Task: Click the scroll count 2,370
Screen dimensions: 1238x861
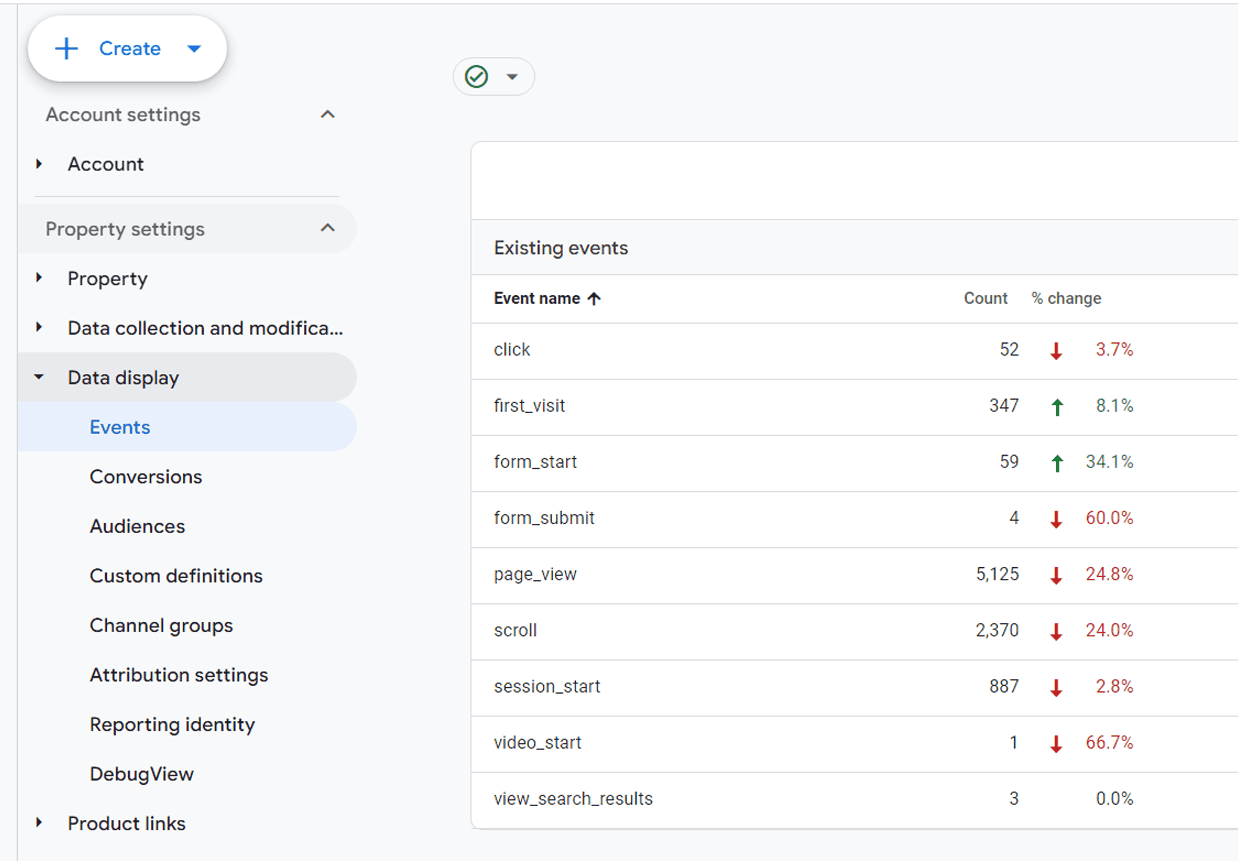Action: click(998, 631)
